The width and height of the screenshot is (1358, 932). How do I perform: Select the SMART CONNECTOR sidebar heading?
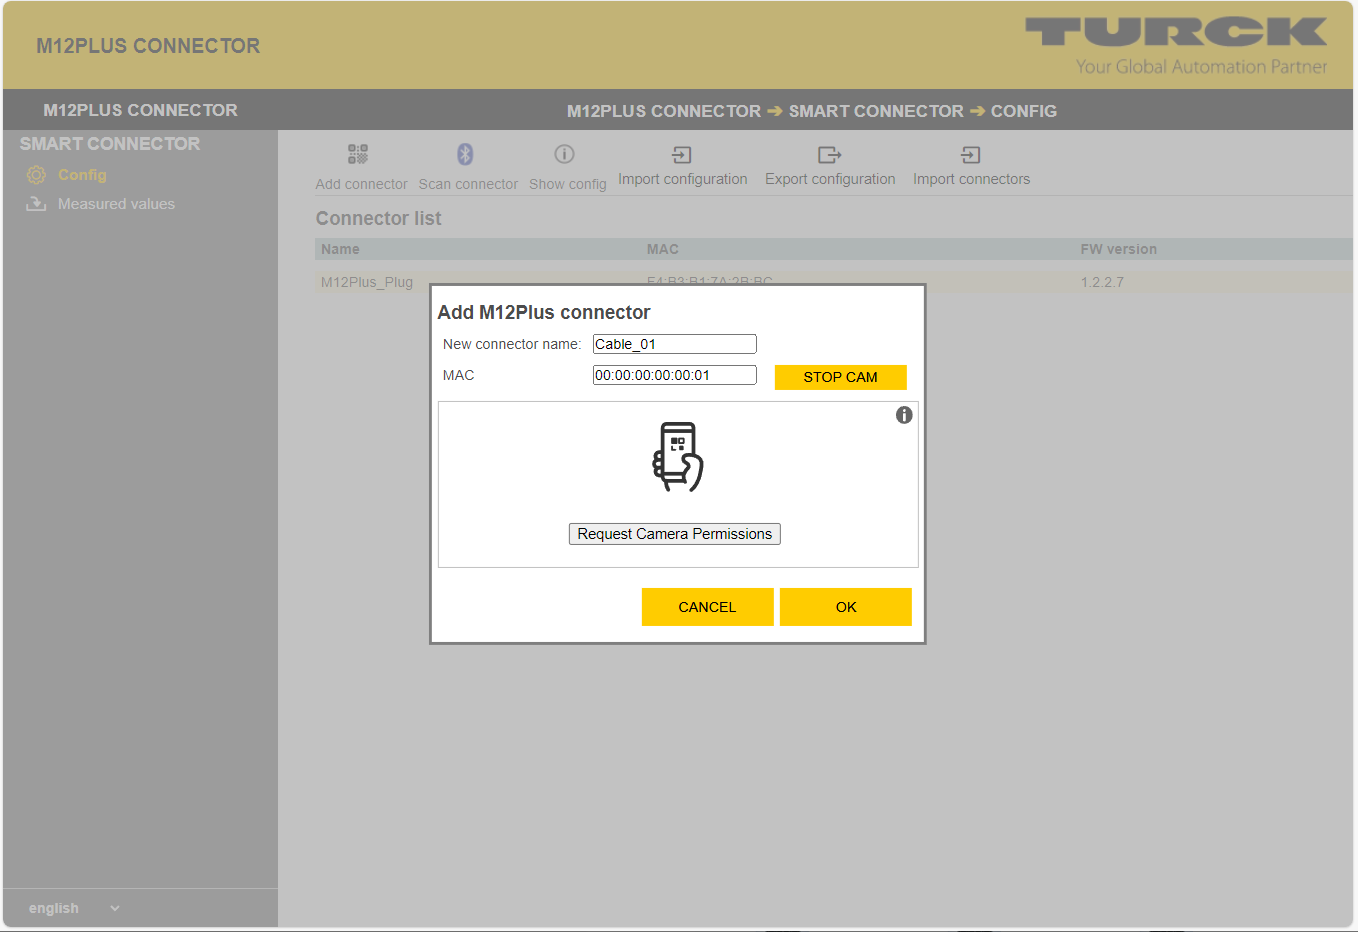[110, 144]
